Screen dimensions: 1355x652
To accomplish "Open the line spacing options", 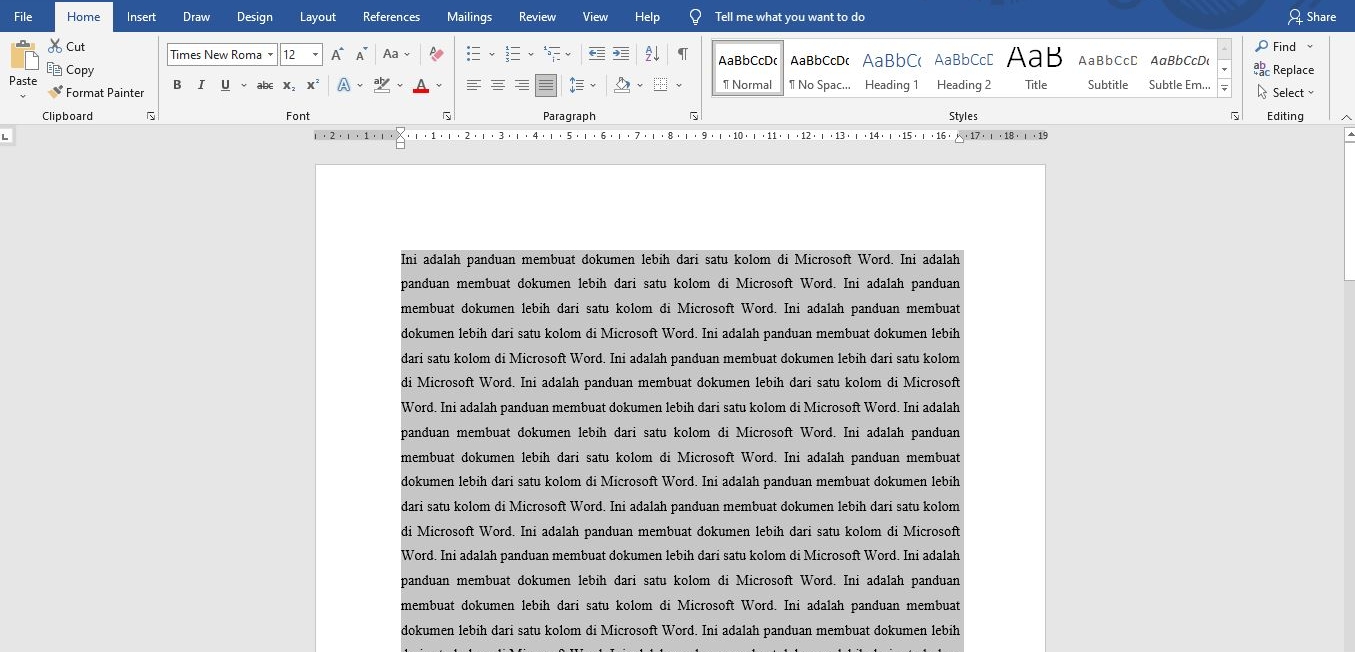I will [583, 85].
